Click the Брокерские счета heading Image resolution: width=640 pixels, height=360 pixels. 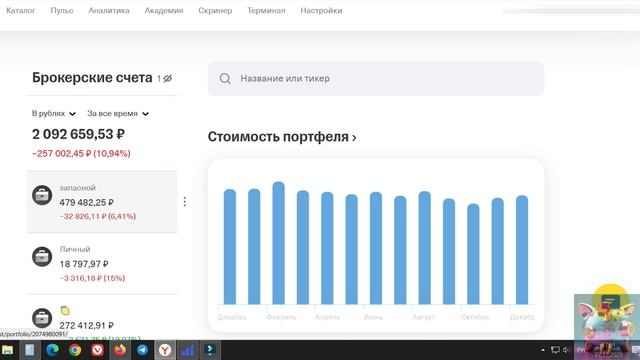92,78
